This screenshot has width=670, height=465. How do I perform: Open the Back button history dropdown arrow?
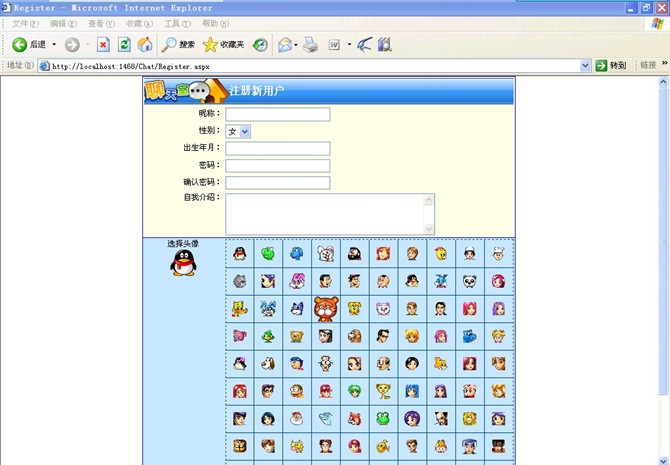54,44
